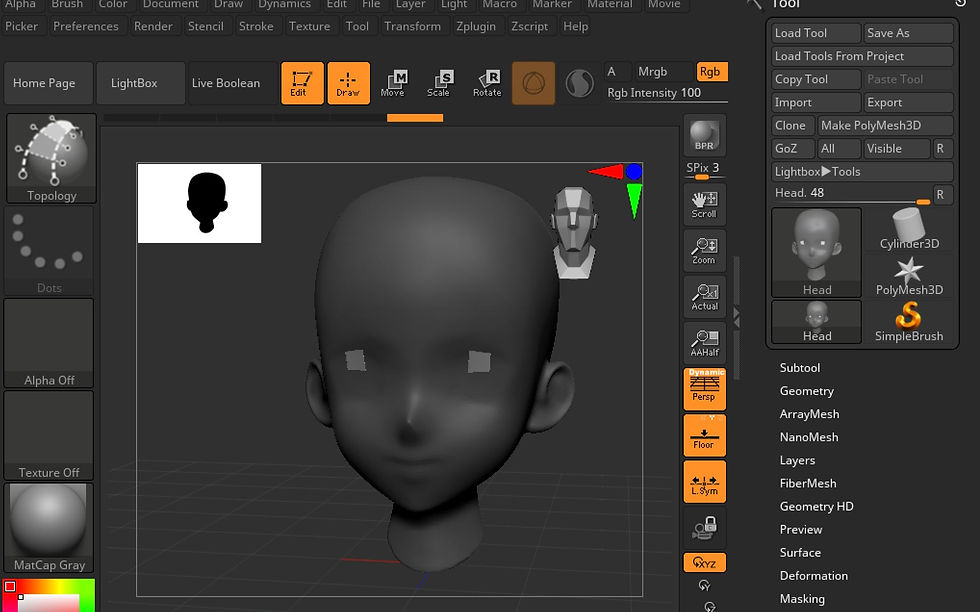
Task: Click the Export button
Action: pyautogui.click(x=908, y=102)
